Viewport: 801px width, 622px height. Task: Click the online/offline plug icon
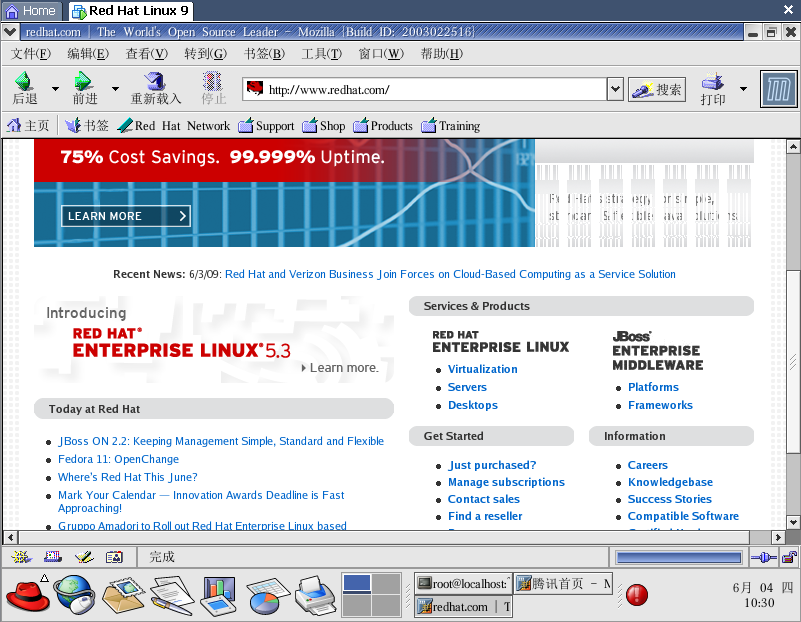764,558
